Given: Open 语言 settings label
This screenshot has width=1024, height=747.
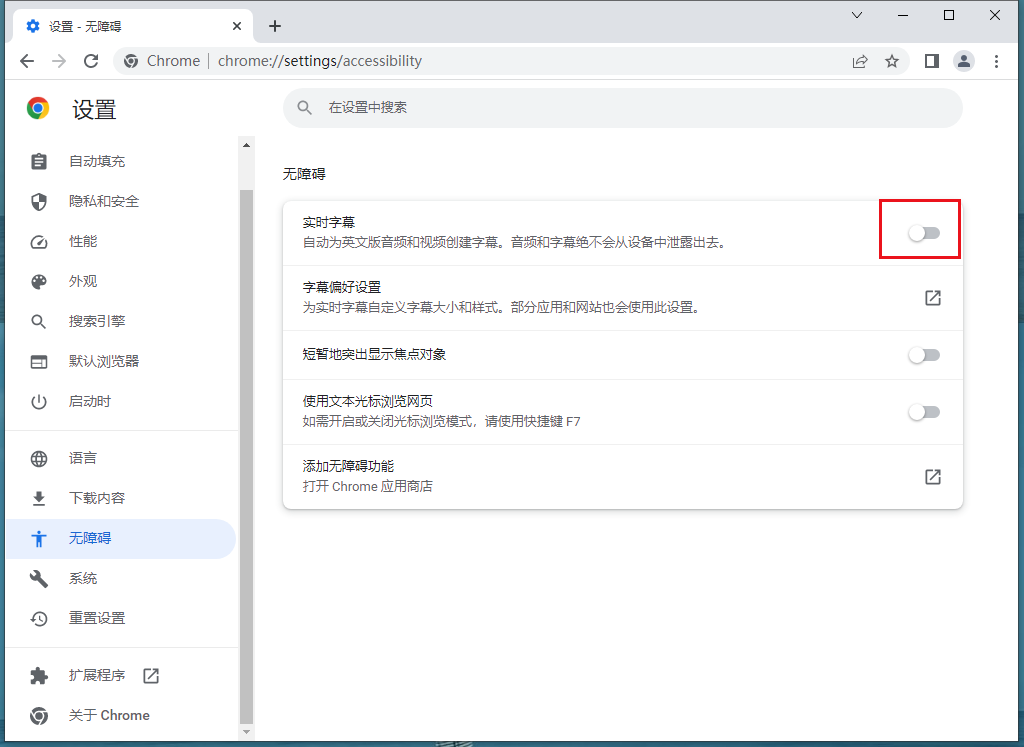Looking at the screenshot, I should [82, 458].
